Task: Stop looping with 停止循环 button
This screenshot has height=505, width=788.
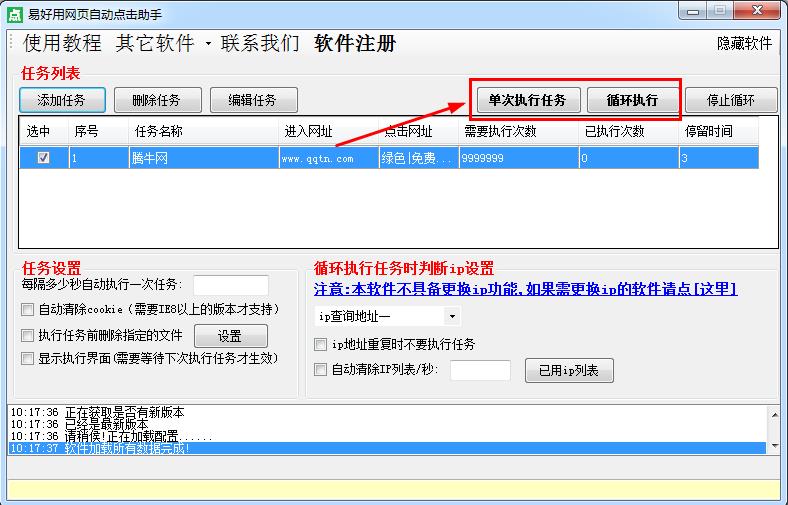Action: [731, 100]
